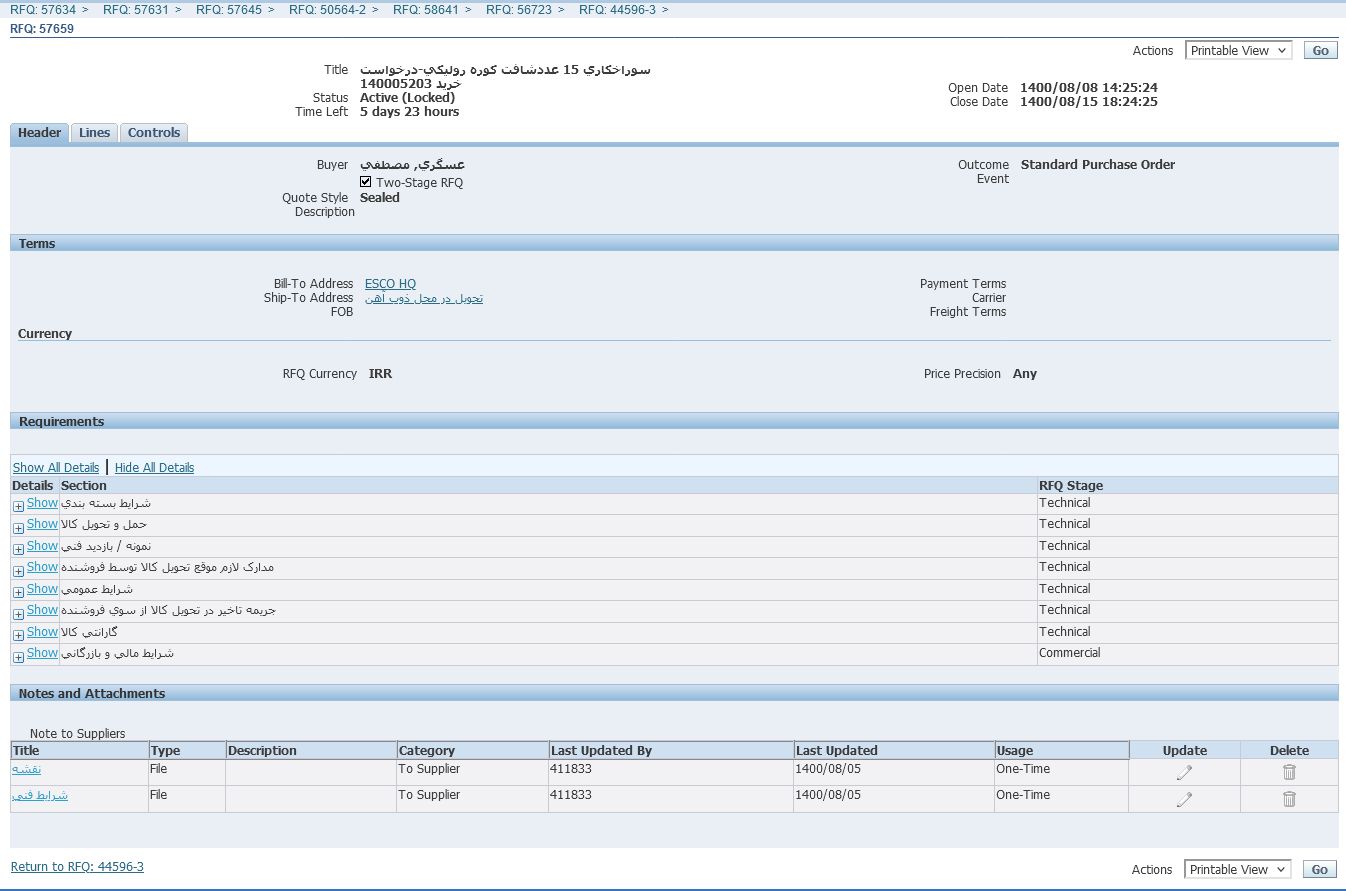The image size is (1346, 891).
Task: Expand plus icon for مدارک لازم موقع تحويل section
Action: point(18,570)
